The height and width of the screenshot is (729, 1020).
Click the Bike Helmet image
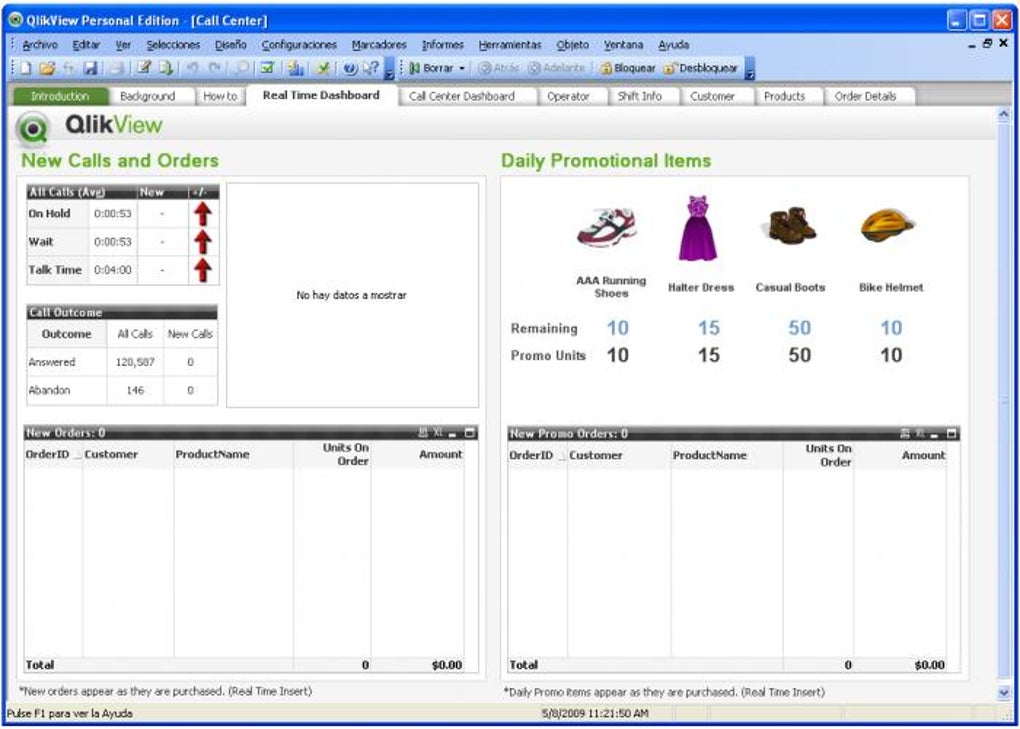tap(888, 226)
